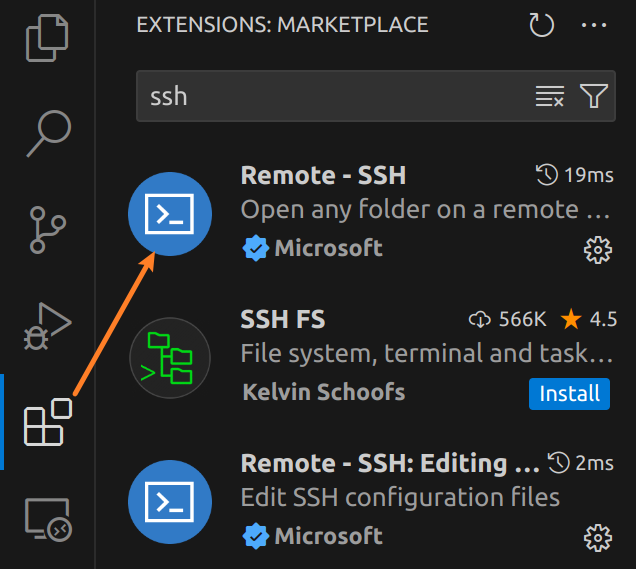Open the extensions filter dropdown
This screenshot has height=569, width=636.
click(594, 96)
